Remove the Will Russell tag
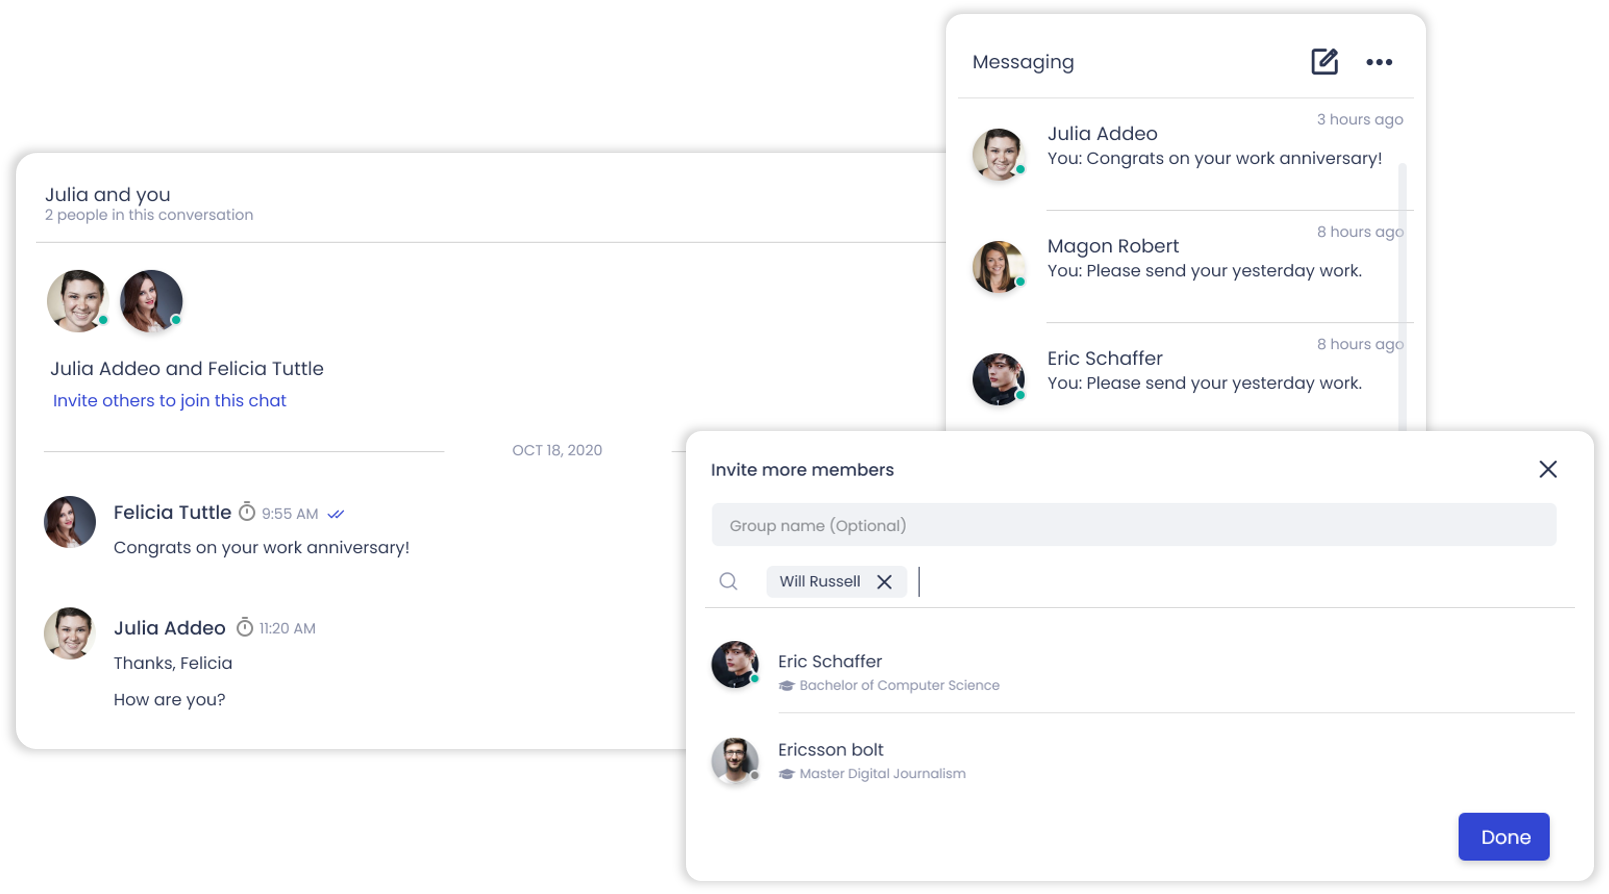 click(x=884, y=582)
